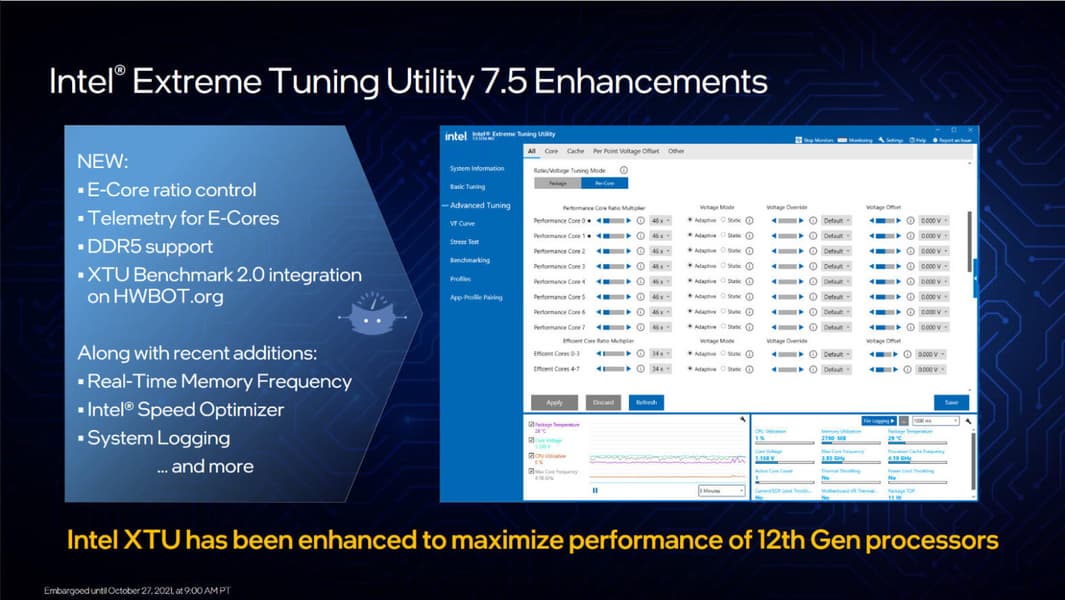This screenshot has width=1065, height=600.
Task: Open Settings wrench in title bar
Action: (890, 140)
